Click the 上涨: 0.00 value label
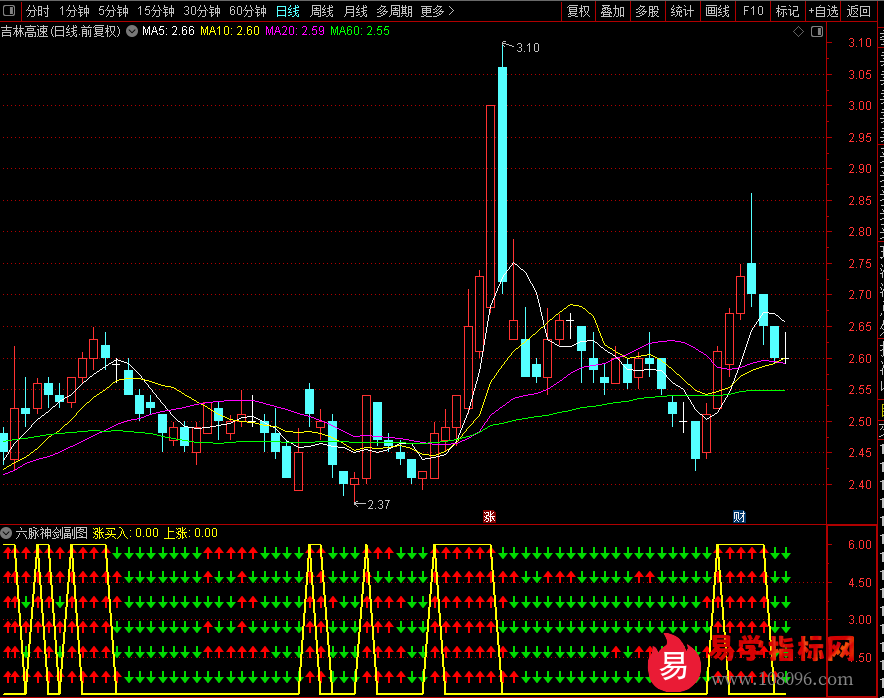Image resolution: width=884 pixels, height=698 pixels. point(191,533)
